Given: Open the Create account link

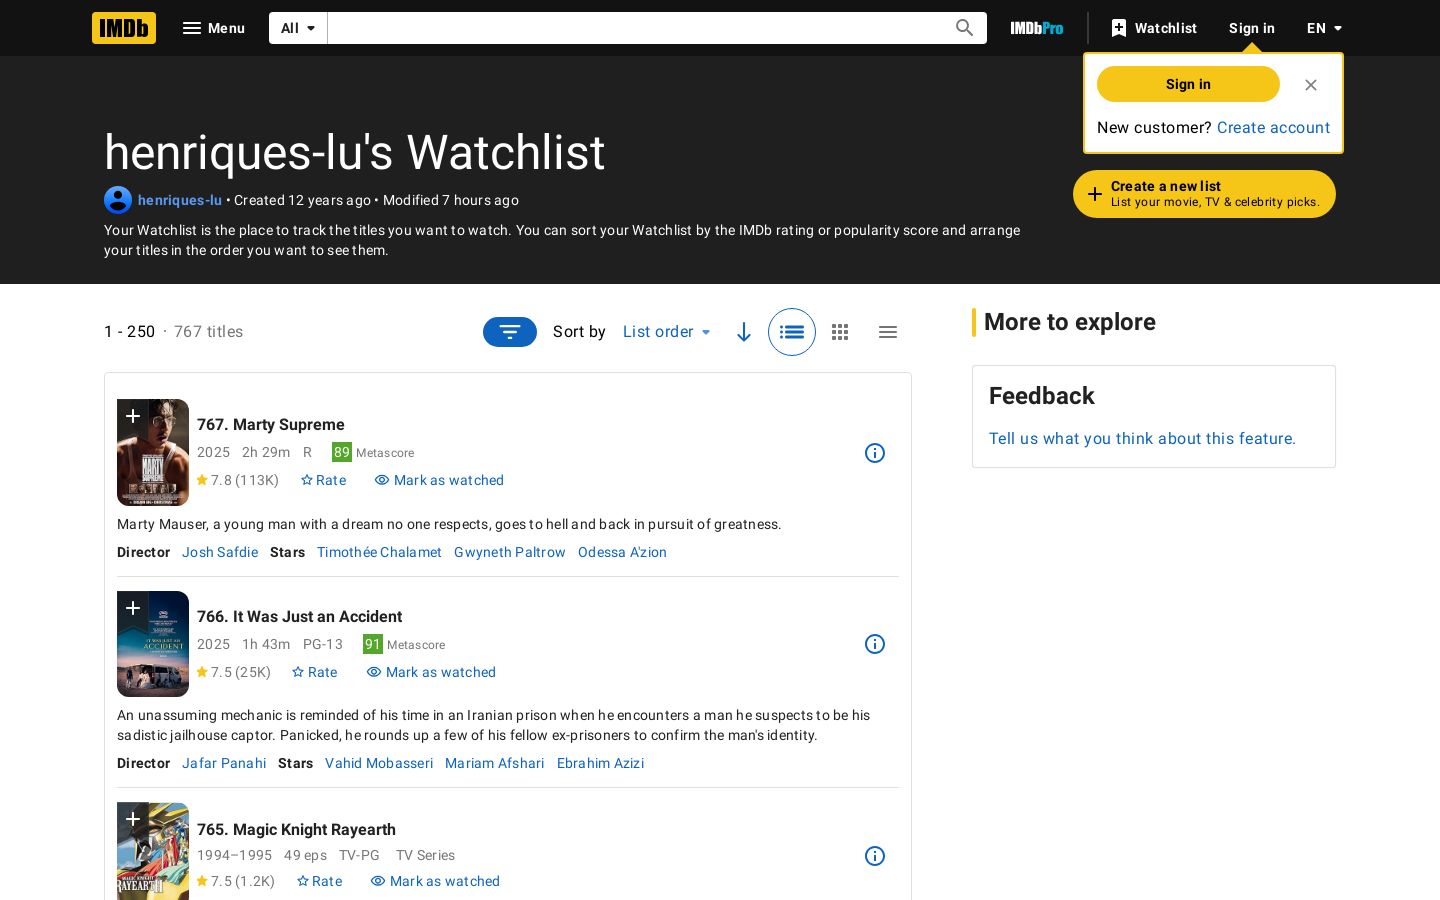Looking at the screenshot, I should pyautogui.click(x=1273, y=128).
